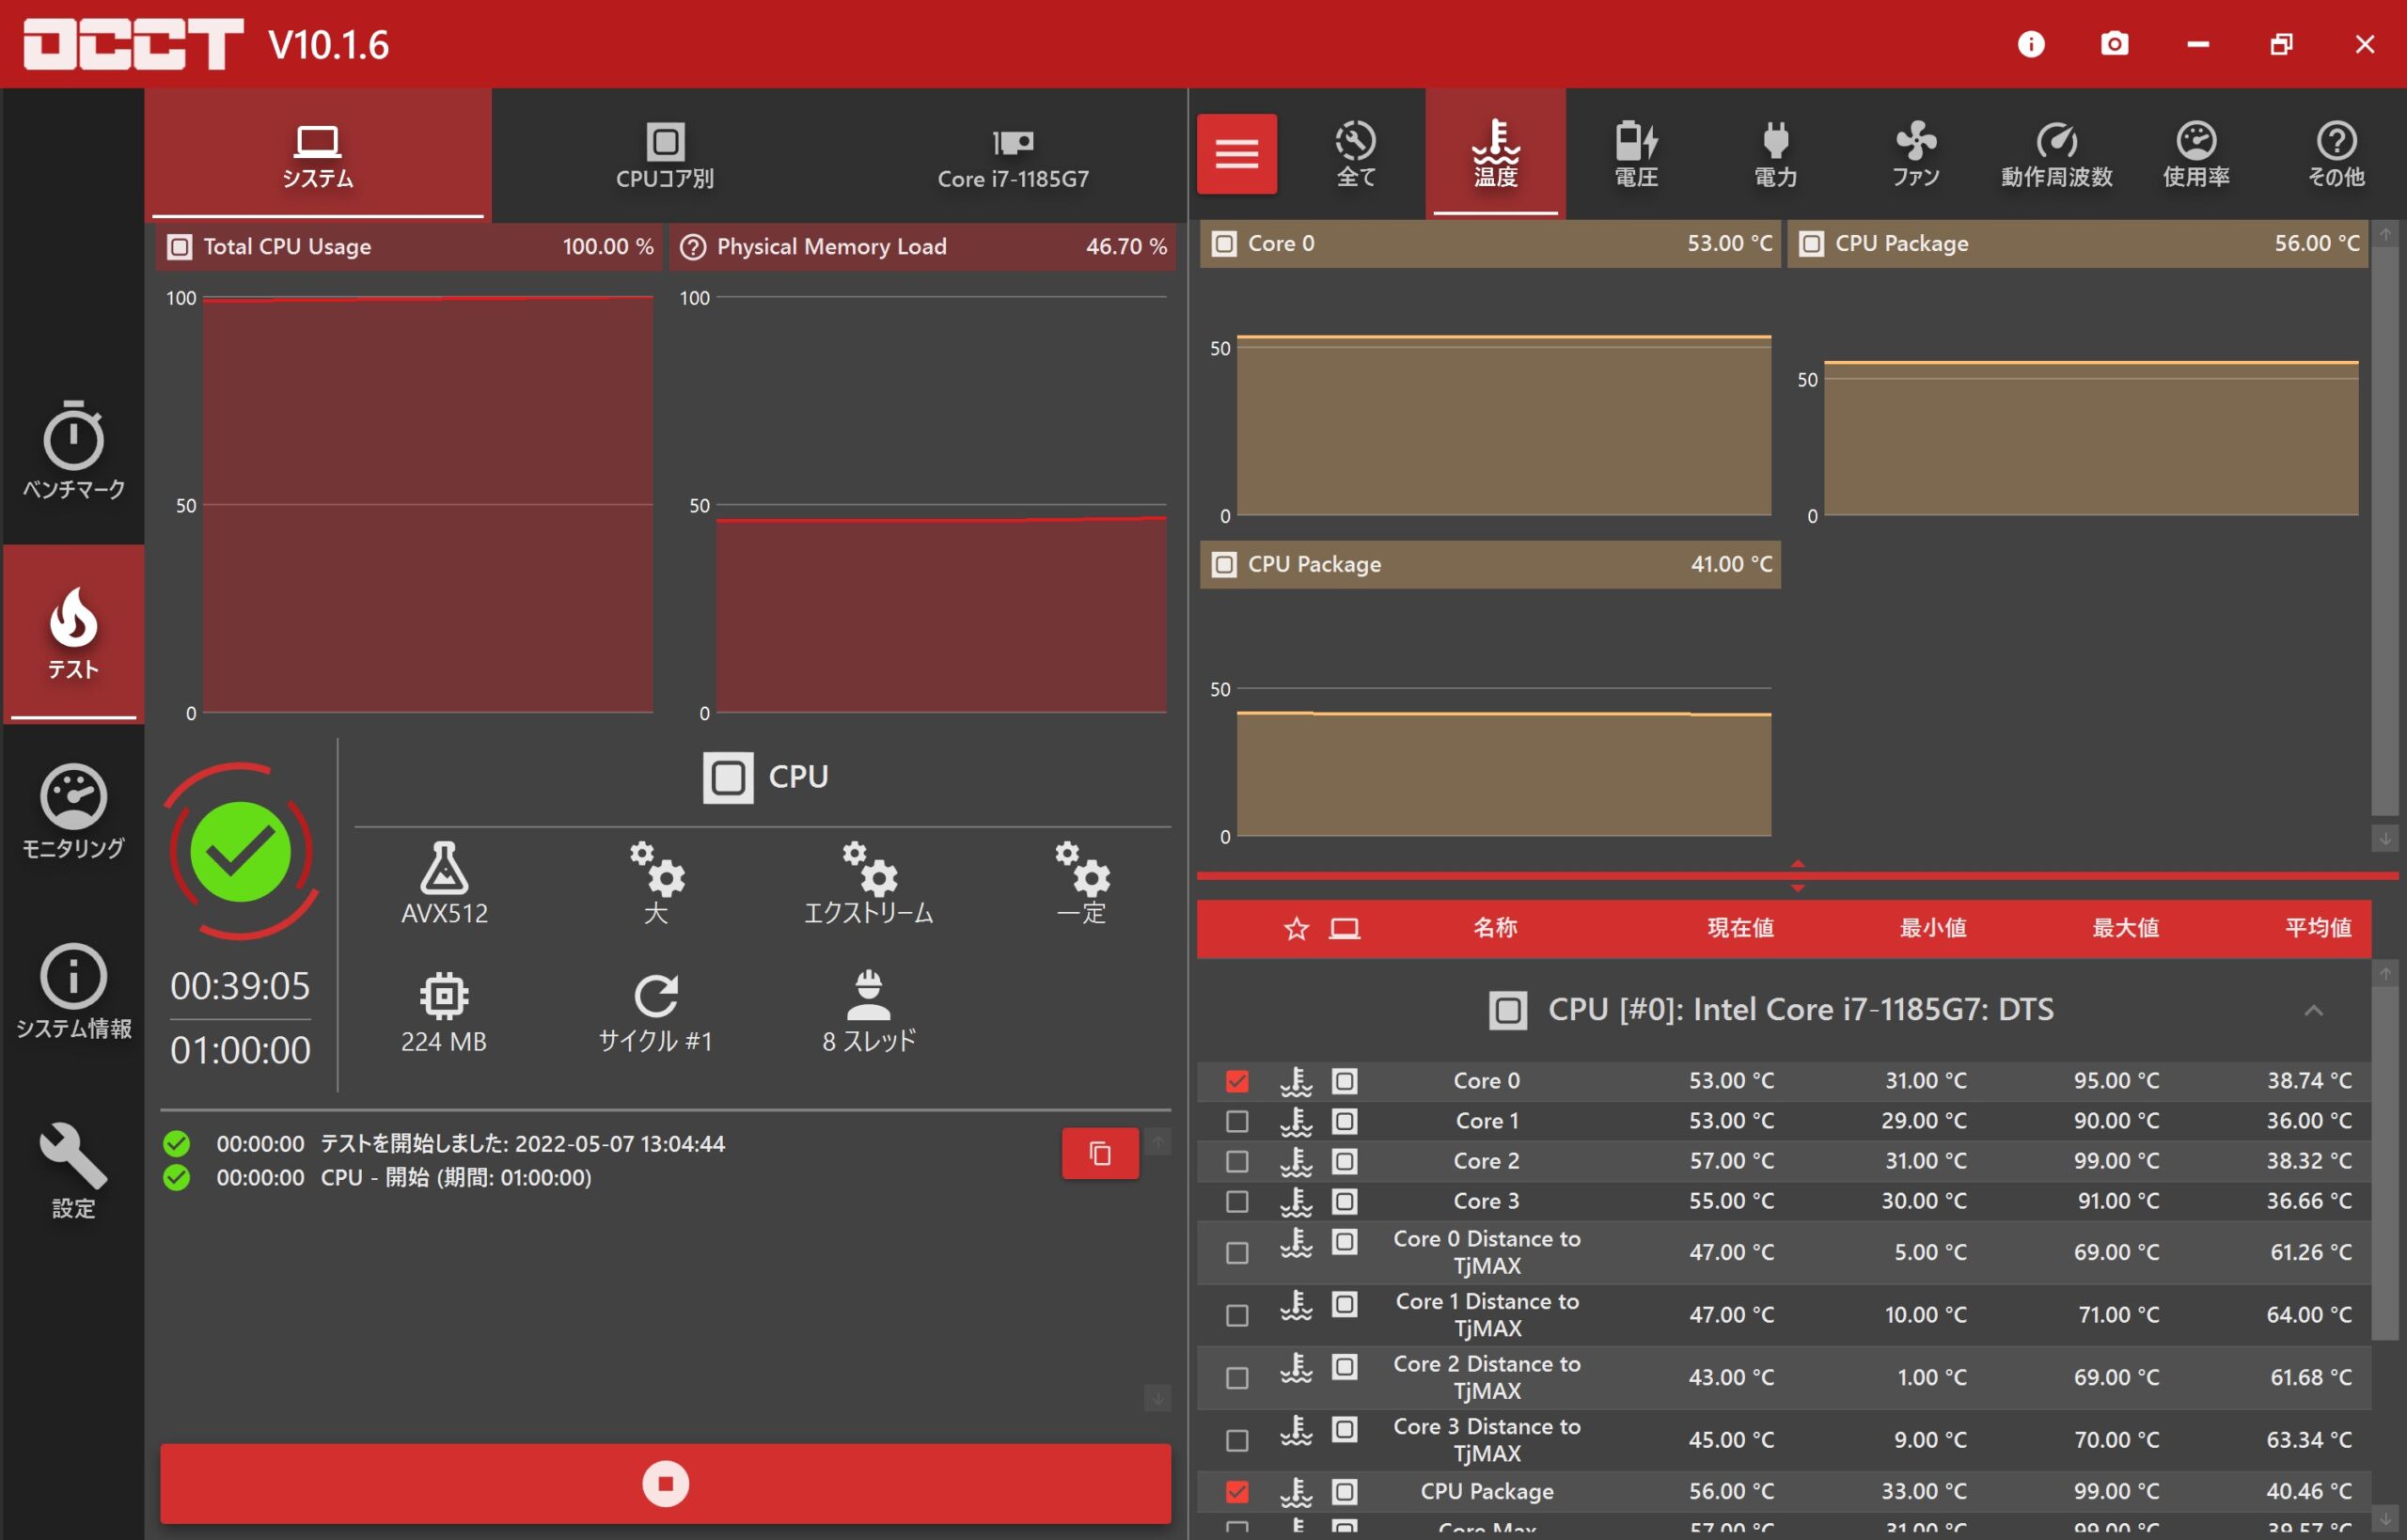Viewport: 2407px width, 1540px height.
Task: Check Core 1 Distance to TjMAX checkbox
Action: (x=1237, y=1315)
